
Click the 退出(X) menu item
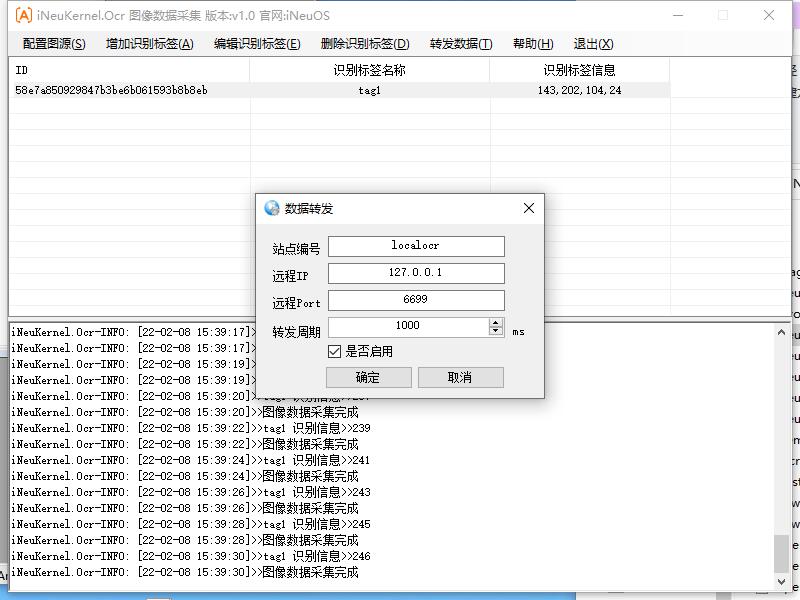pos(593,44)
